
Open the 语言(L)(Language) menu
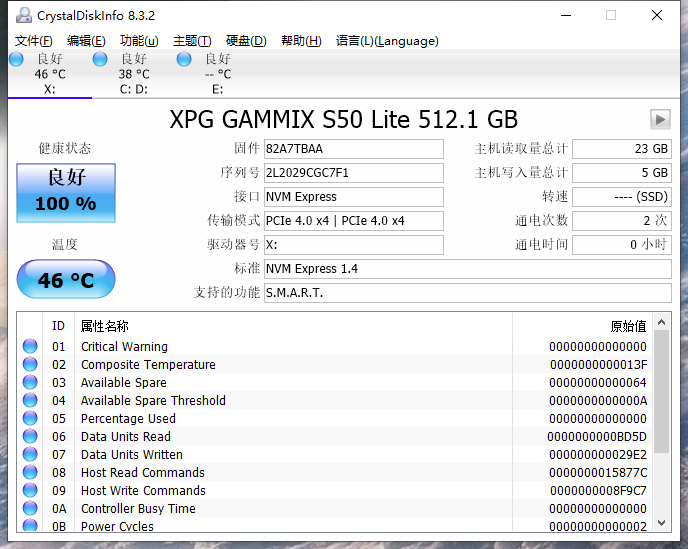pos(387,41)
